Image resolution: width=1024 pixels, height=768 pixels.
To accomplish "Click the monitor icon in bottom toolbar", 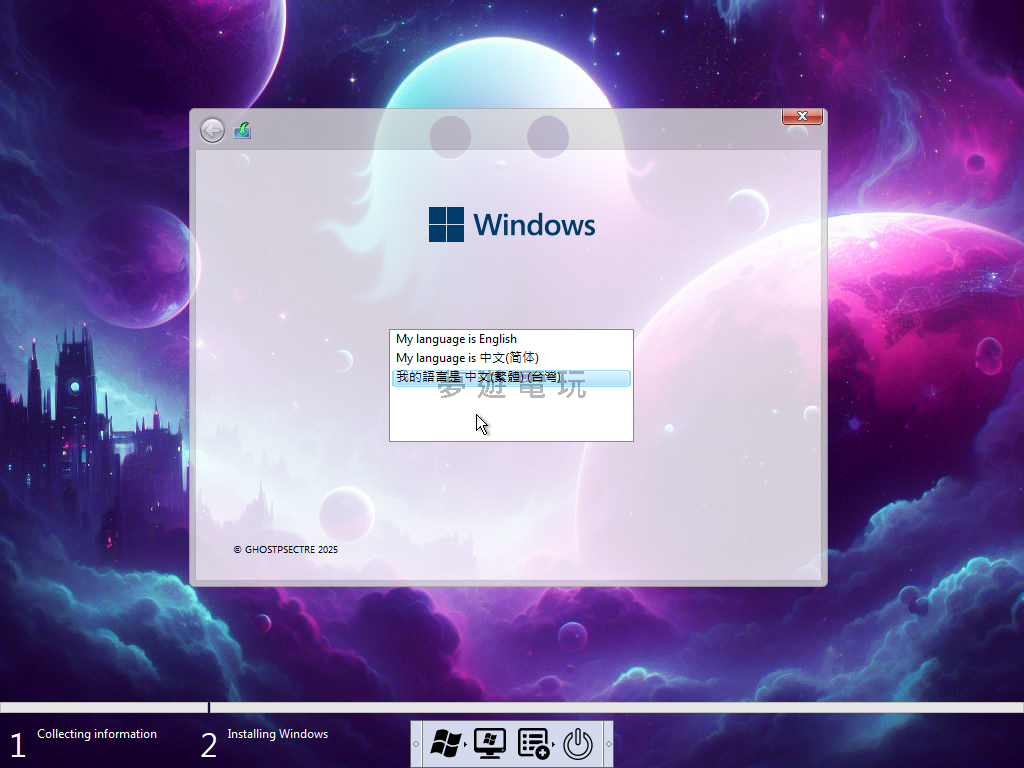I will point(489,743).
